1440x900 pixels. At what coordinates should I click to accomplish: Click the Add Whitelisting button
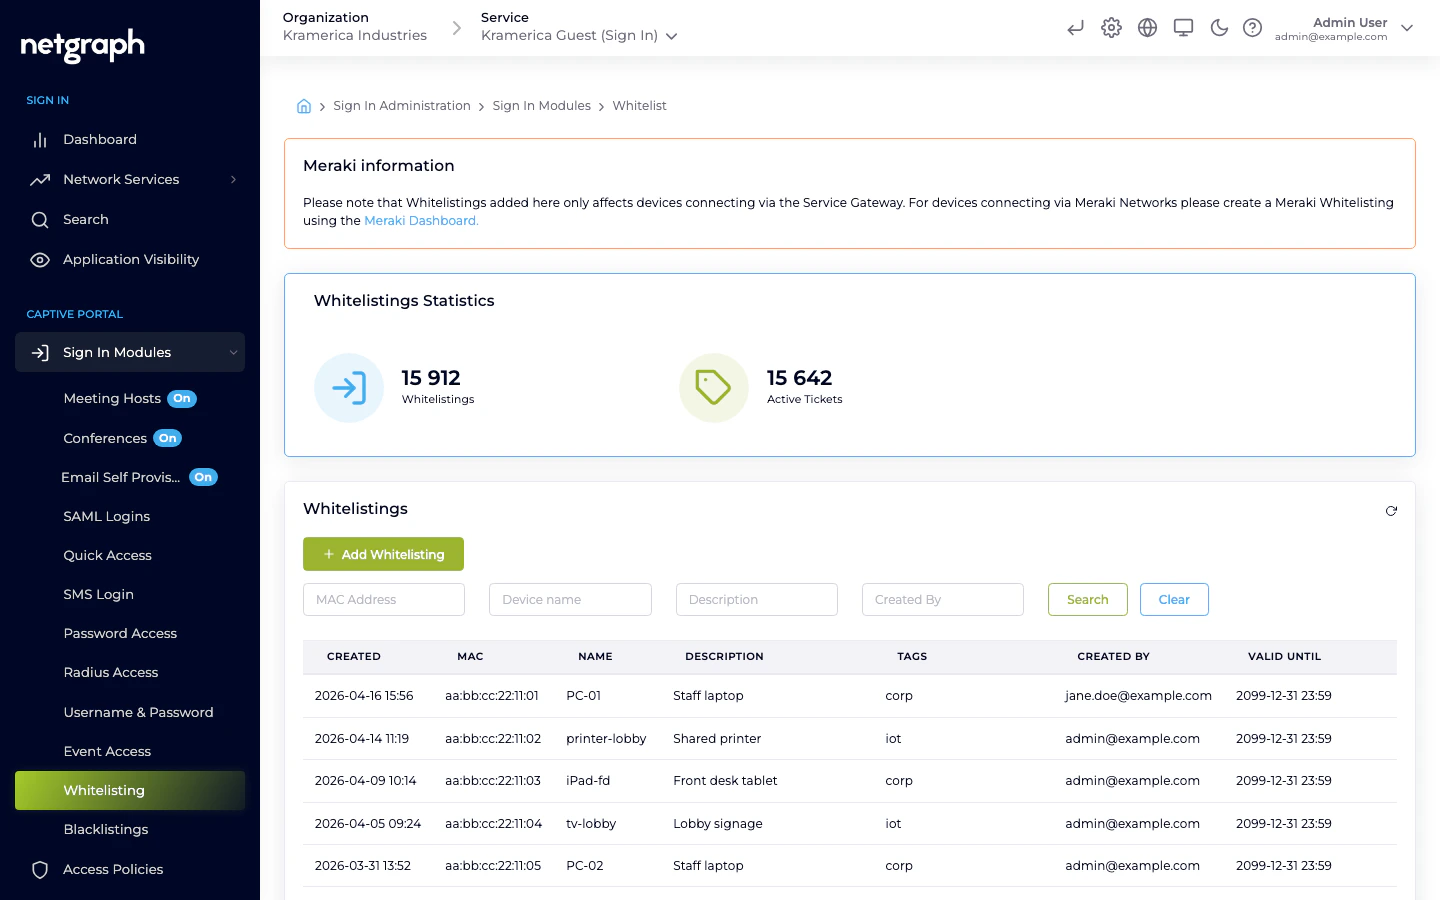pyautogui.click(x=383, y=554)
